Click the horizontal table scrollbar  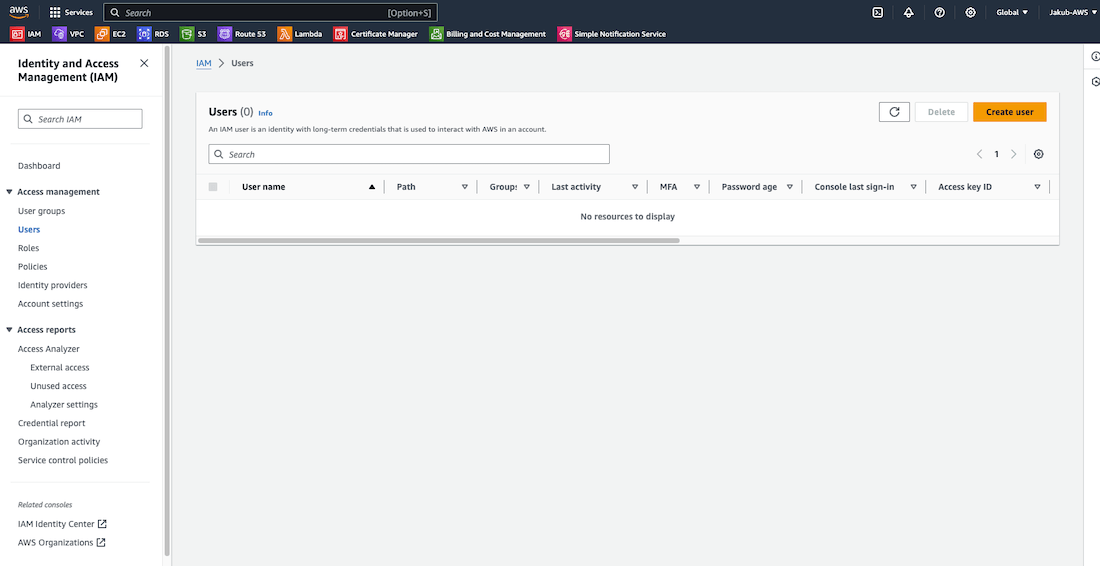coord(439,241)
